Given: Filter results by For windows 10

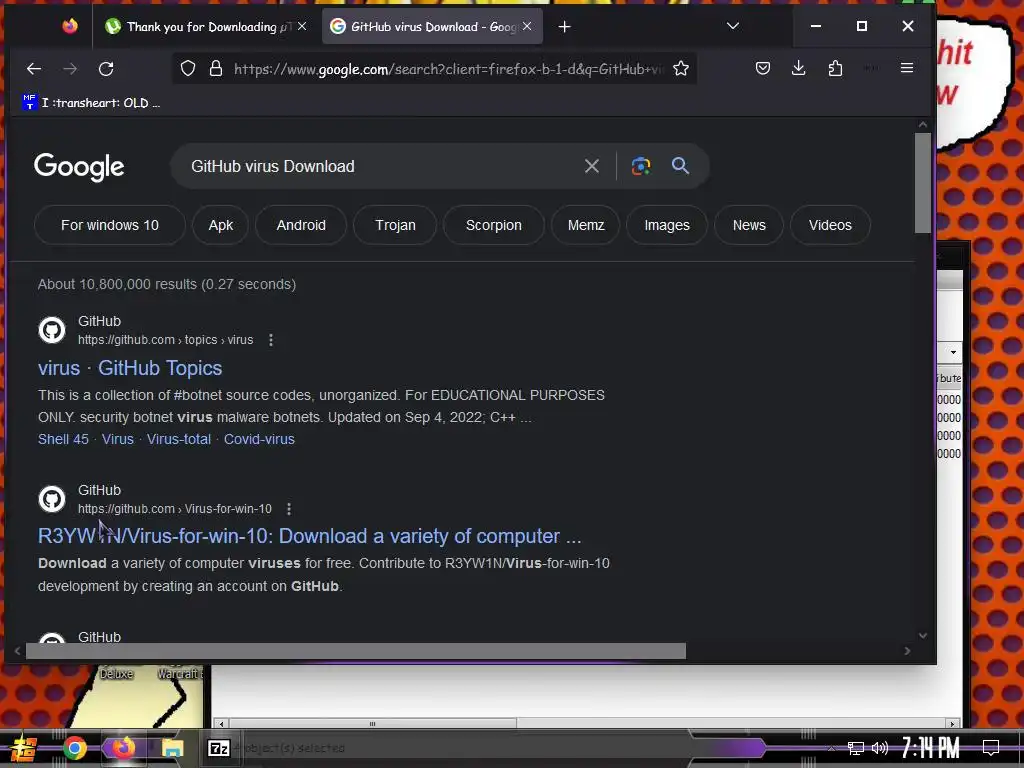Looking at the screenshot, I should point(110,225).
